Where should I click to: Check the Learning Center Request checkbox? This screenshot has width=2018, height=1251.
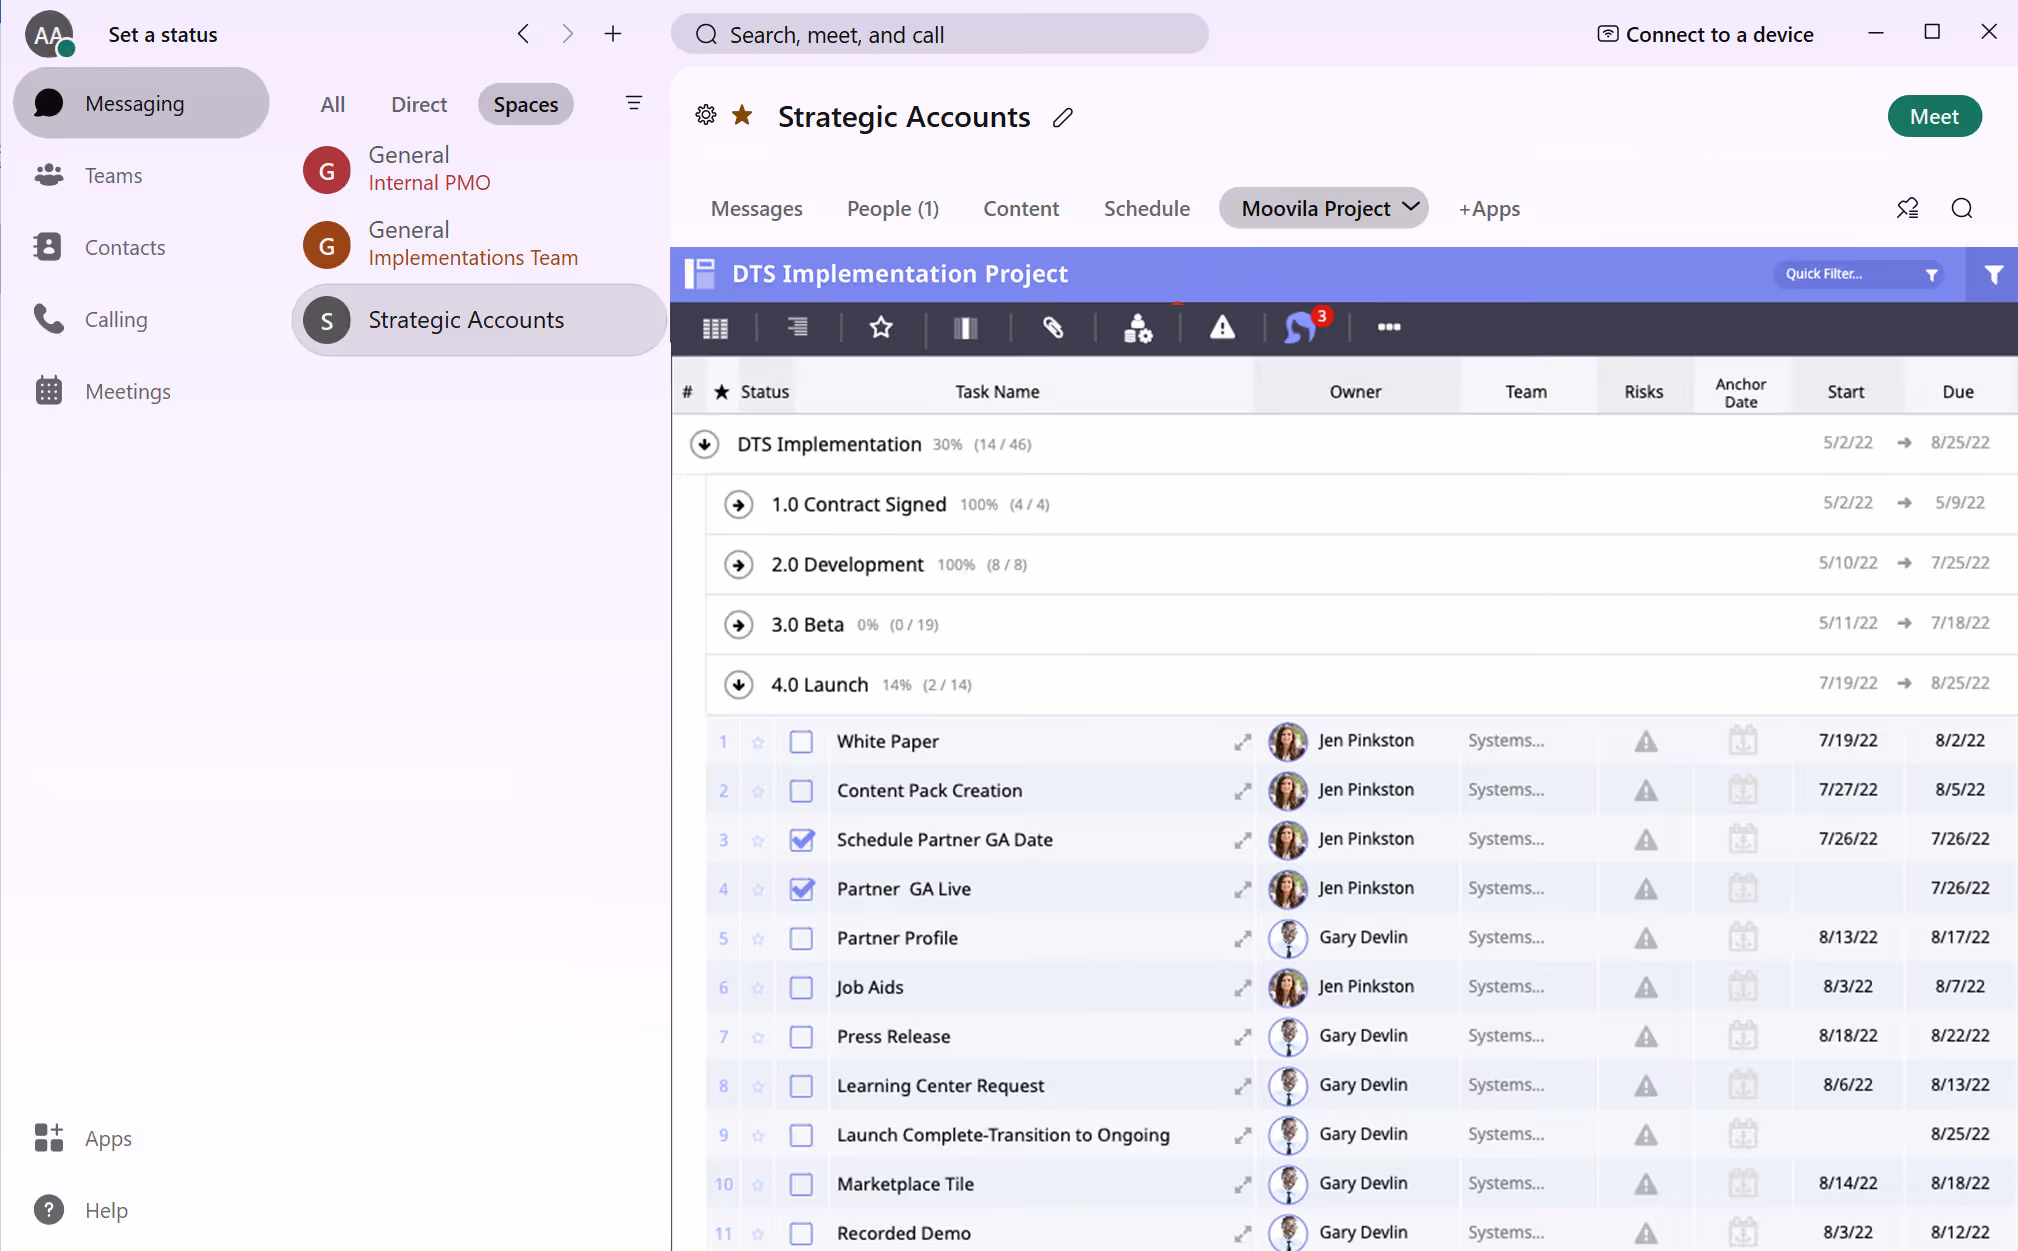pyautogui.click(x=801, y=1086)
